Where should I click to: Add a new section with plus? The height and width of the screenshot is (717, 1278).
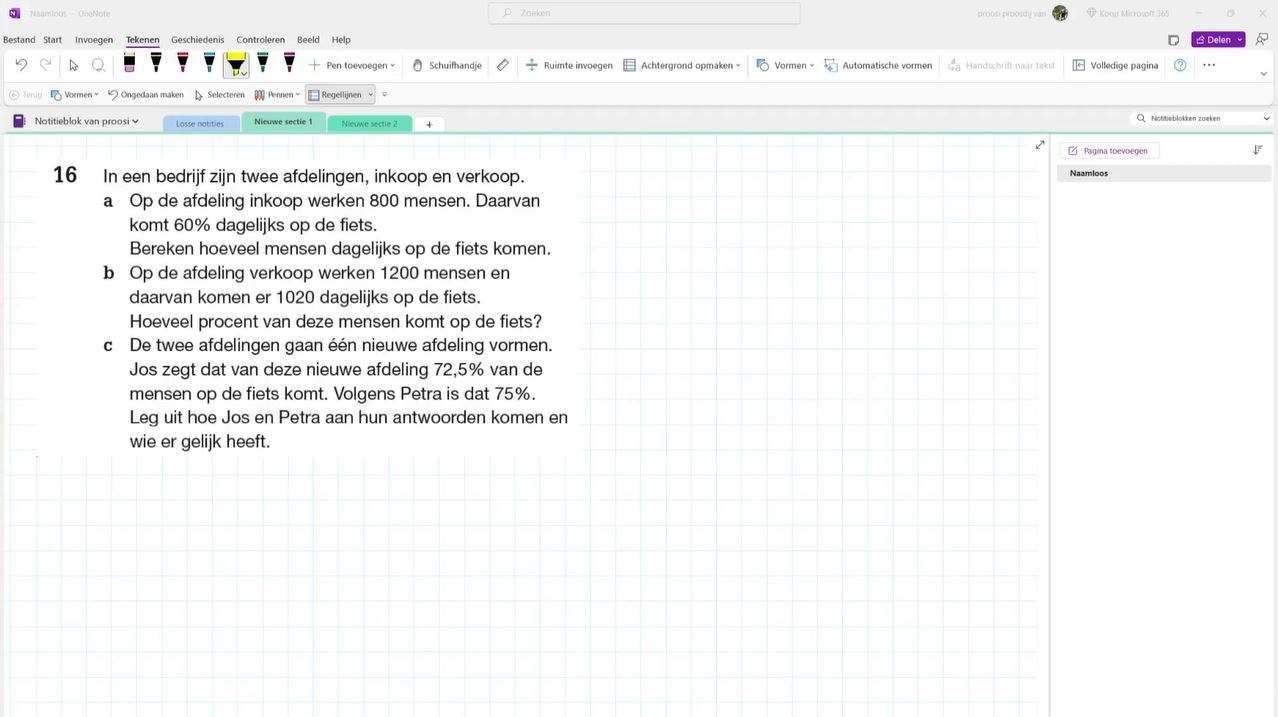429,124
